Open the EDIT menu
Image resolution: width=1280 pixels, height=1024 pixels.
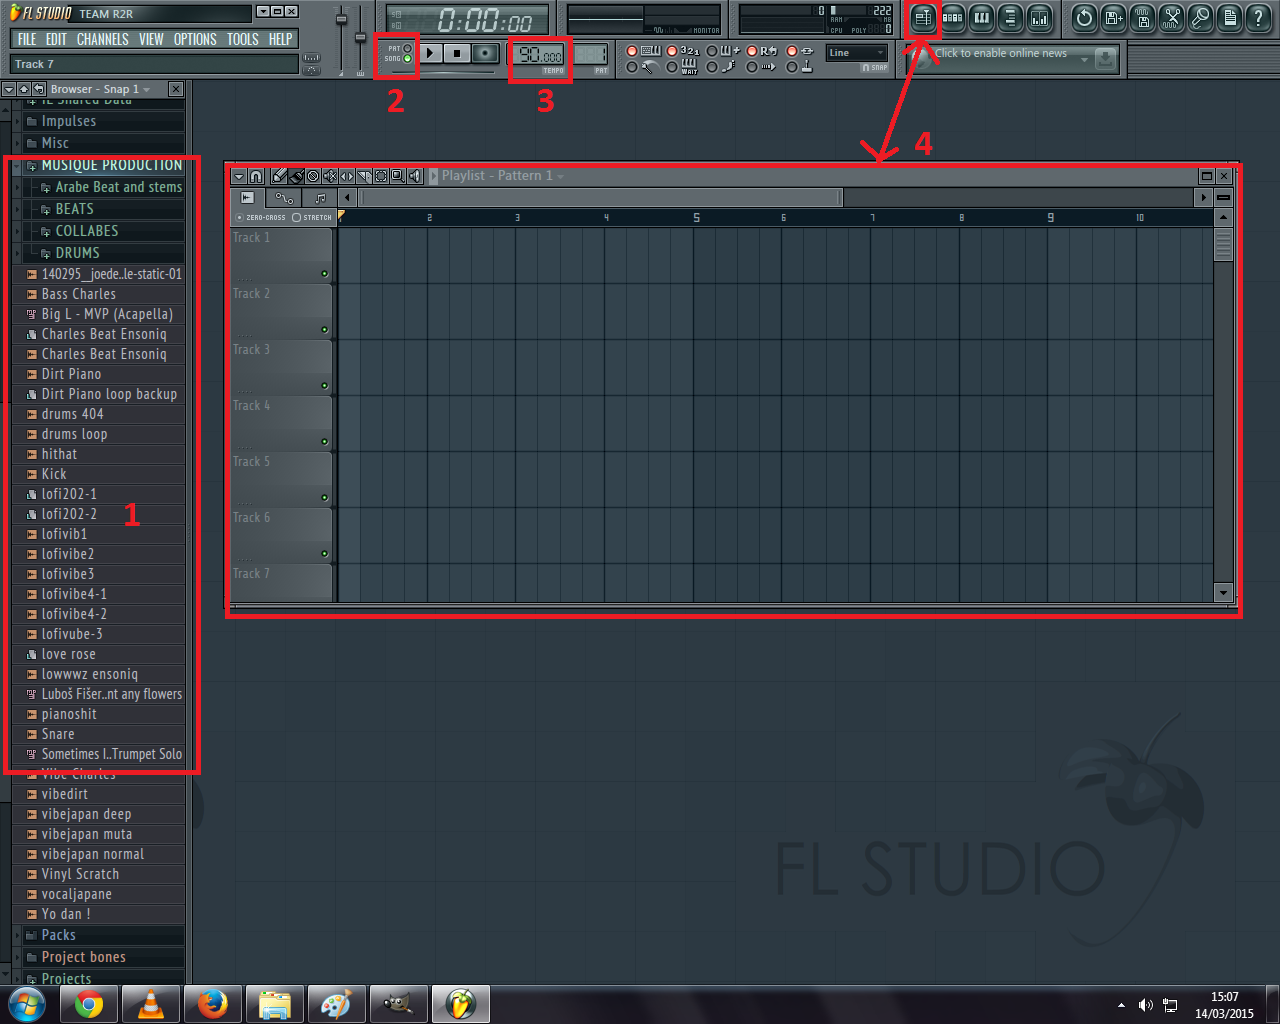pos(56,39)
